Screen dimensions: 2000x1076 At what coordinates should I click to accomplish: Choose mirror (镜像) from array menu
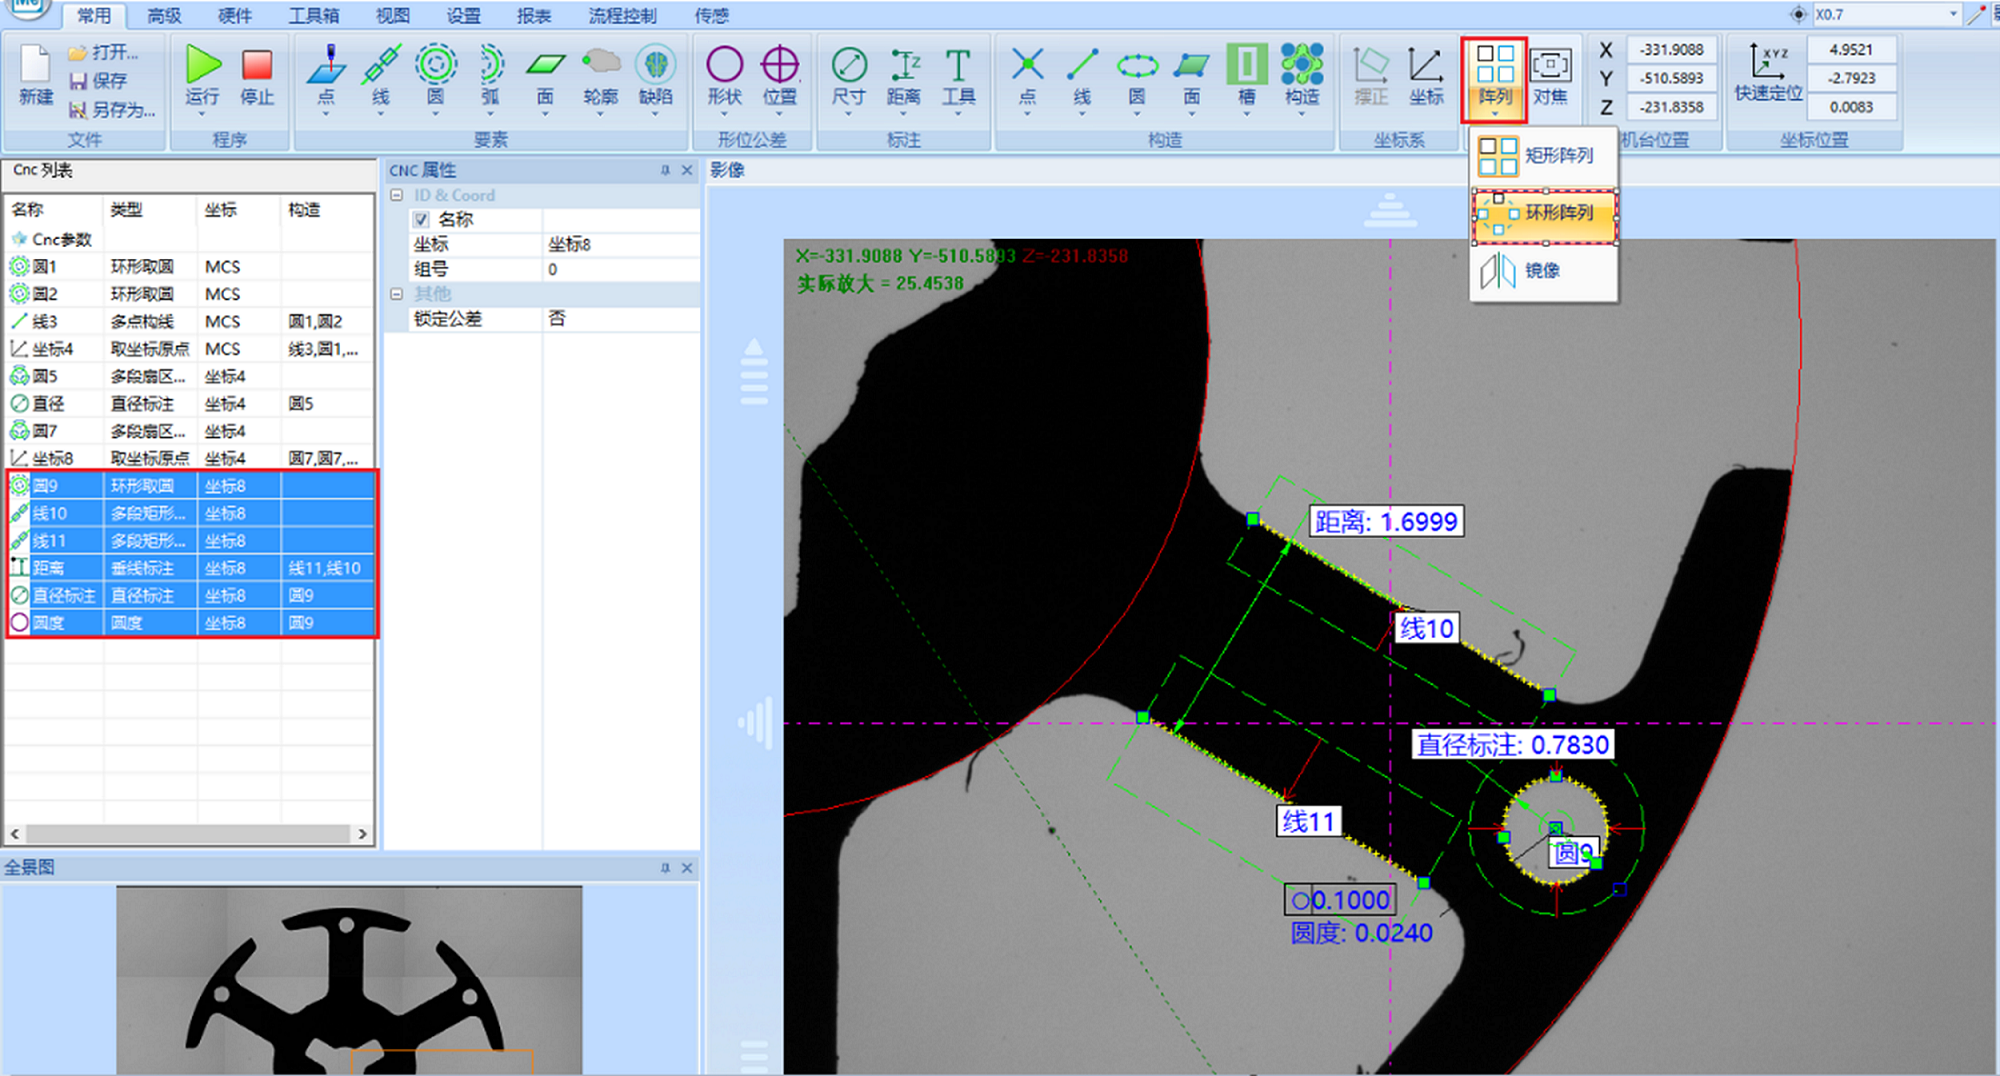[1541, 271]
